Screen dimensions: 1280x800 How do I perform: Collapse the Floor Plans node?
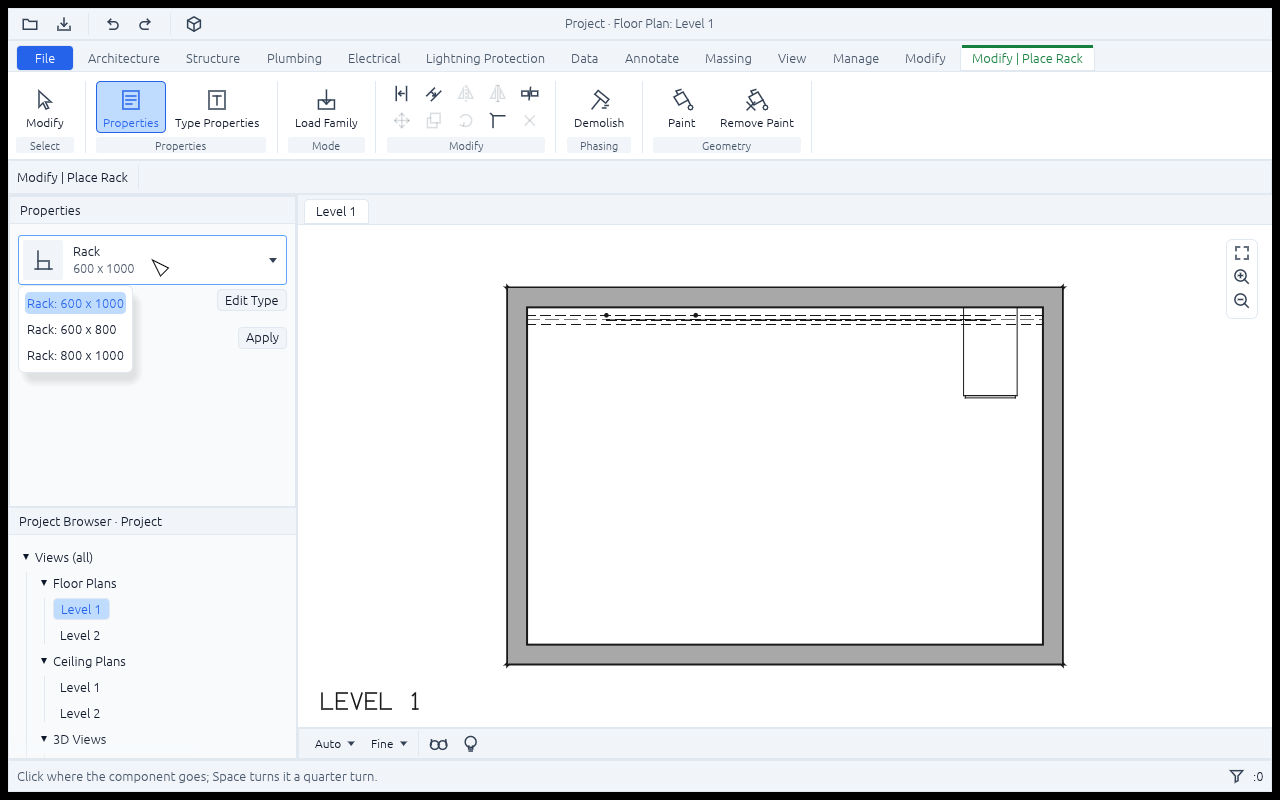tap(44, 583)
